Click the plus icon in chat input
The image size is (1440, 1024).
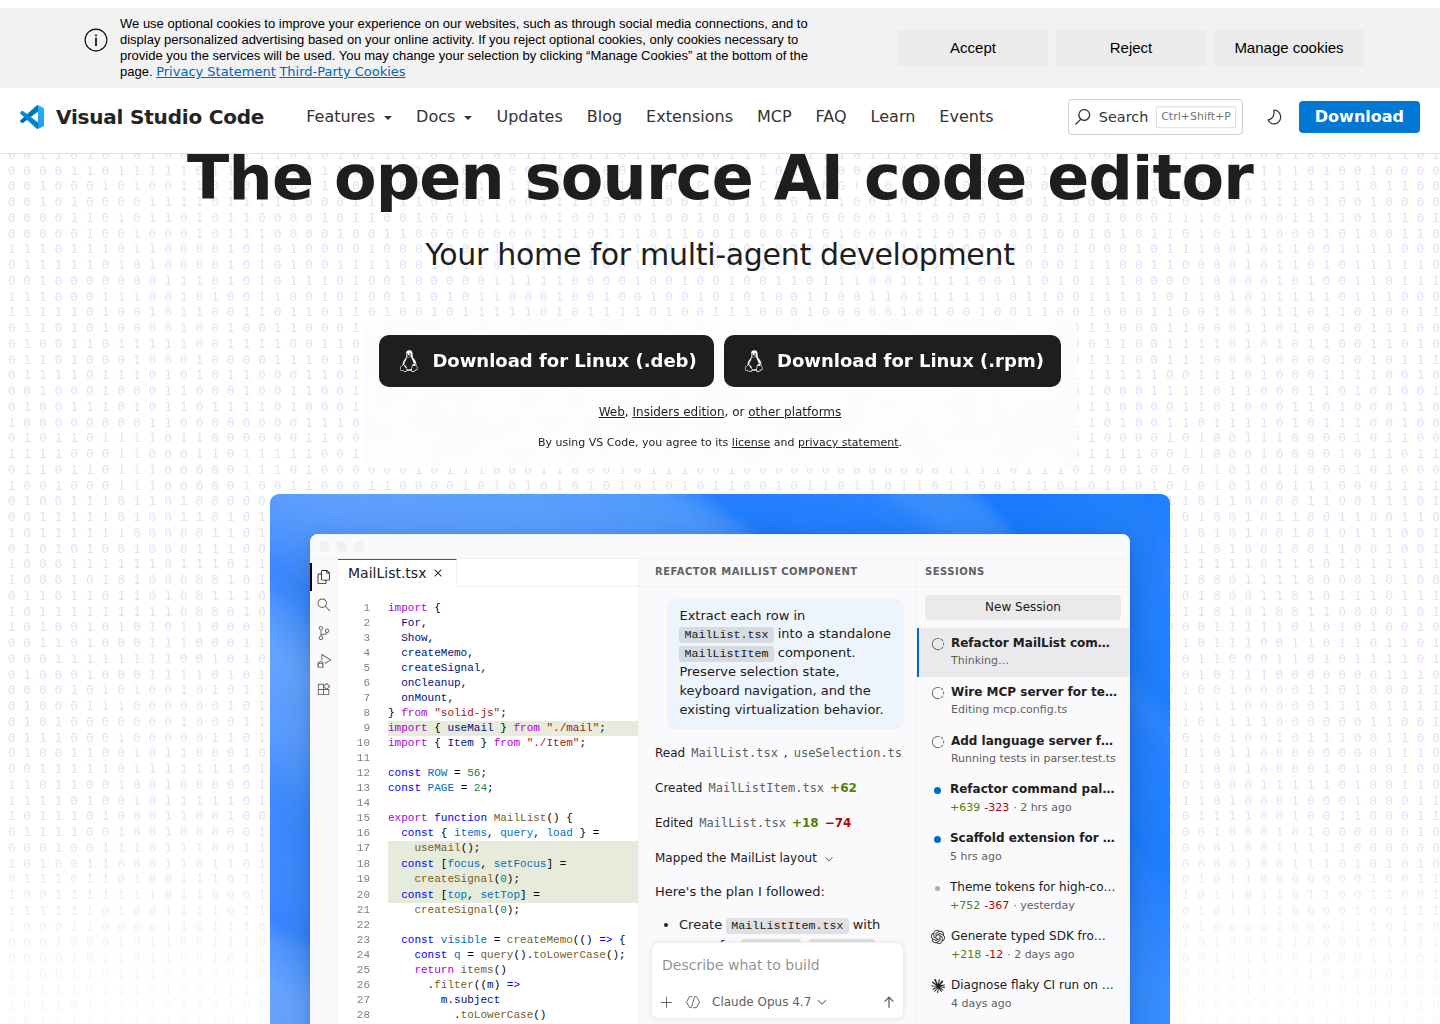click(x=667, y=1002)
